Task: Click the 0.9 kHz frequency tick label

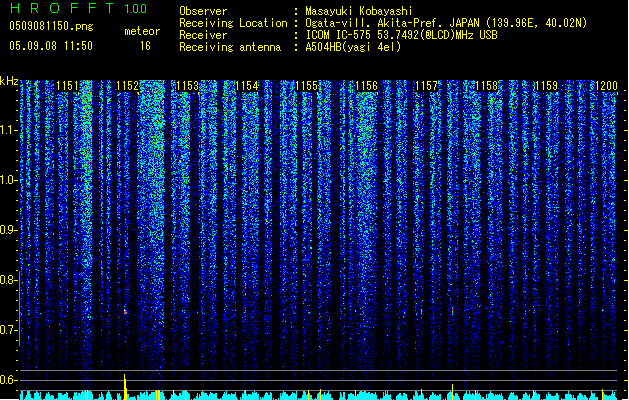Action: (x=8, y=230)
